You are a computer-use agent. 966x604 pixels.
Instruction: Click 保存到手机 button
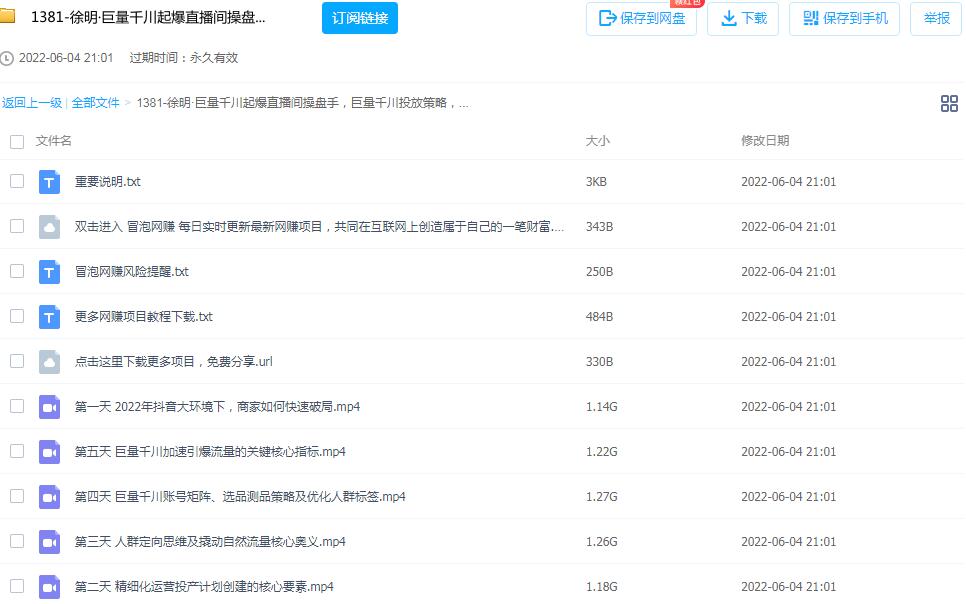tap(844, 18)
